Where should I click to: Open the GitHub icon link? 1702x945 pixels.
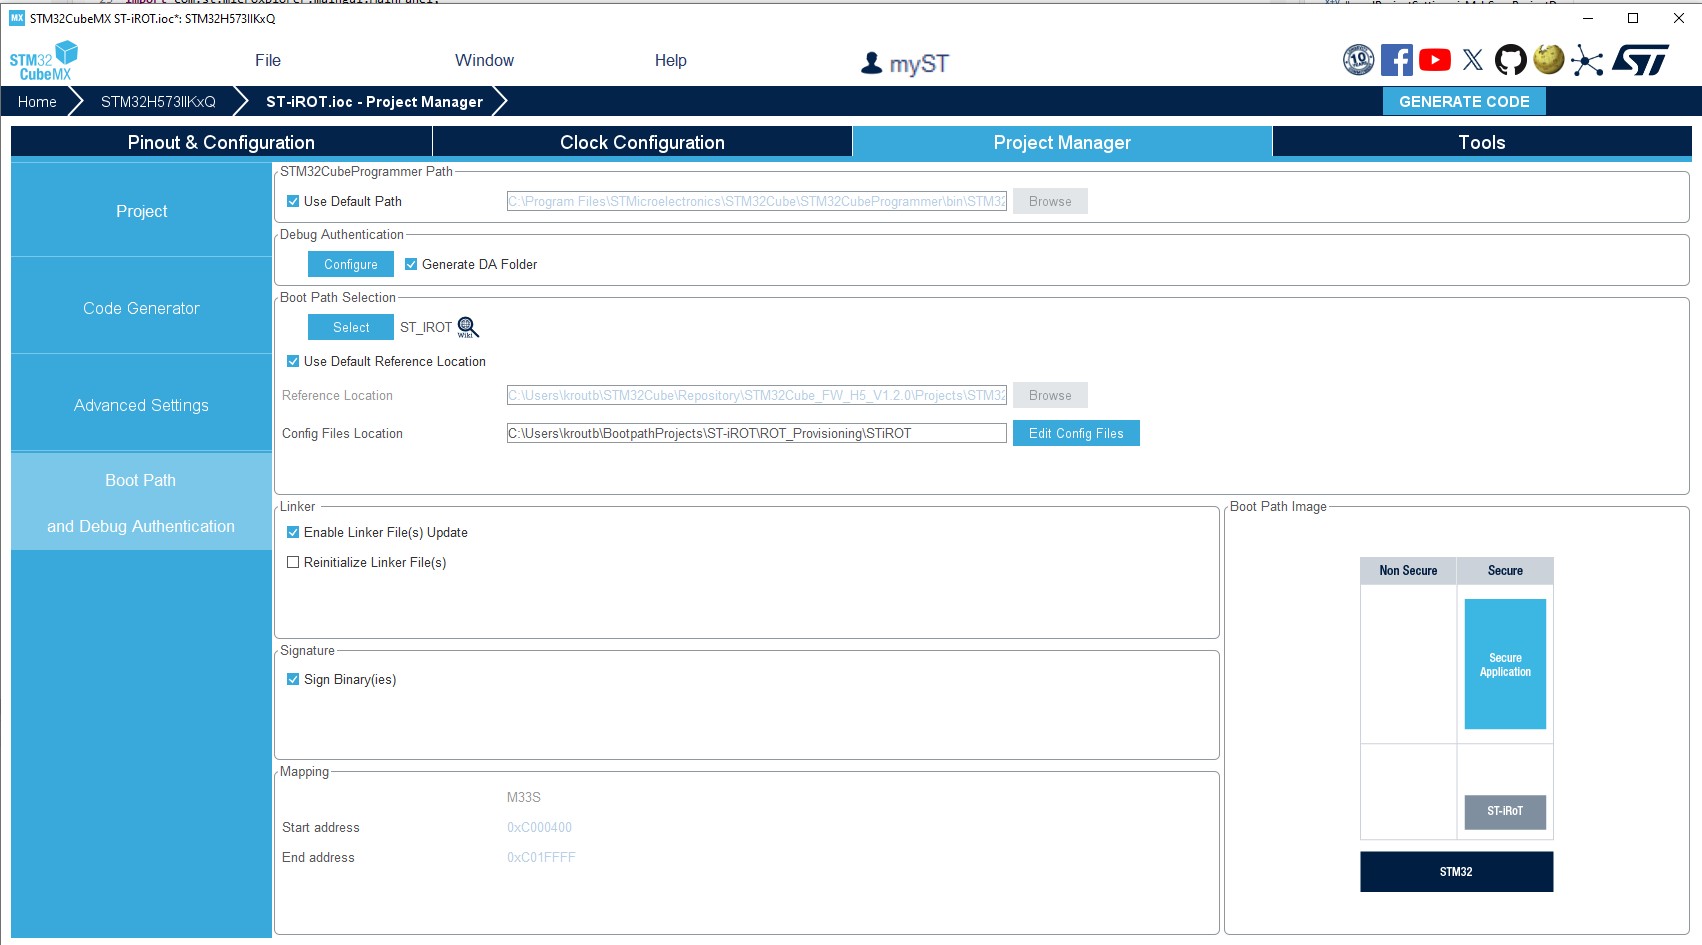click(x=1511, y=60)
